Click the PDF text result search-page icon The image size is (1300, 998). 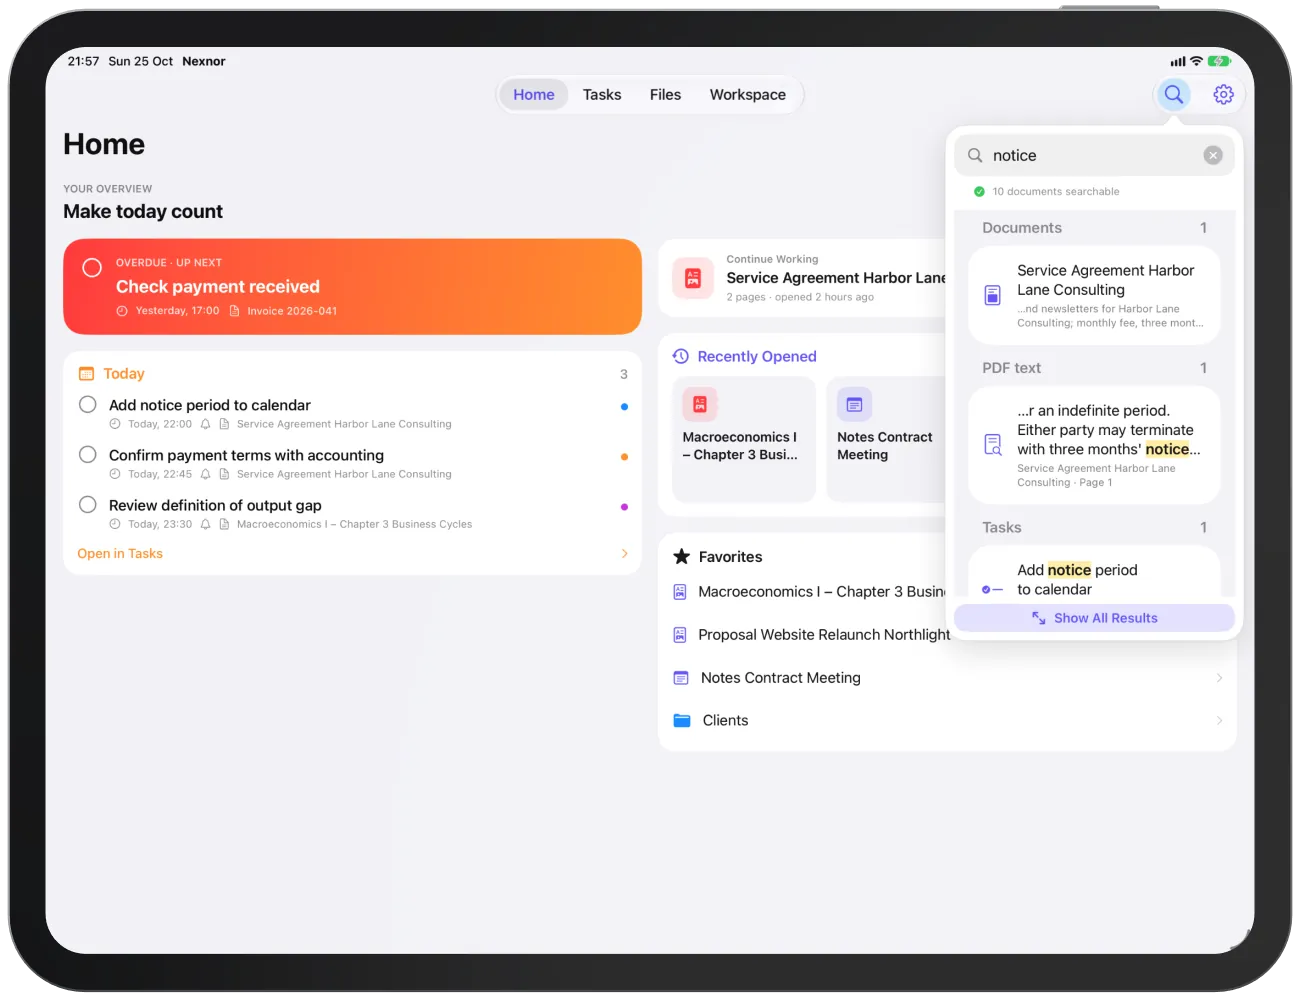pyautogui.click(x=992, y=444)
